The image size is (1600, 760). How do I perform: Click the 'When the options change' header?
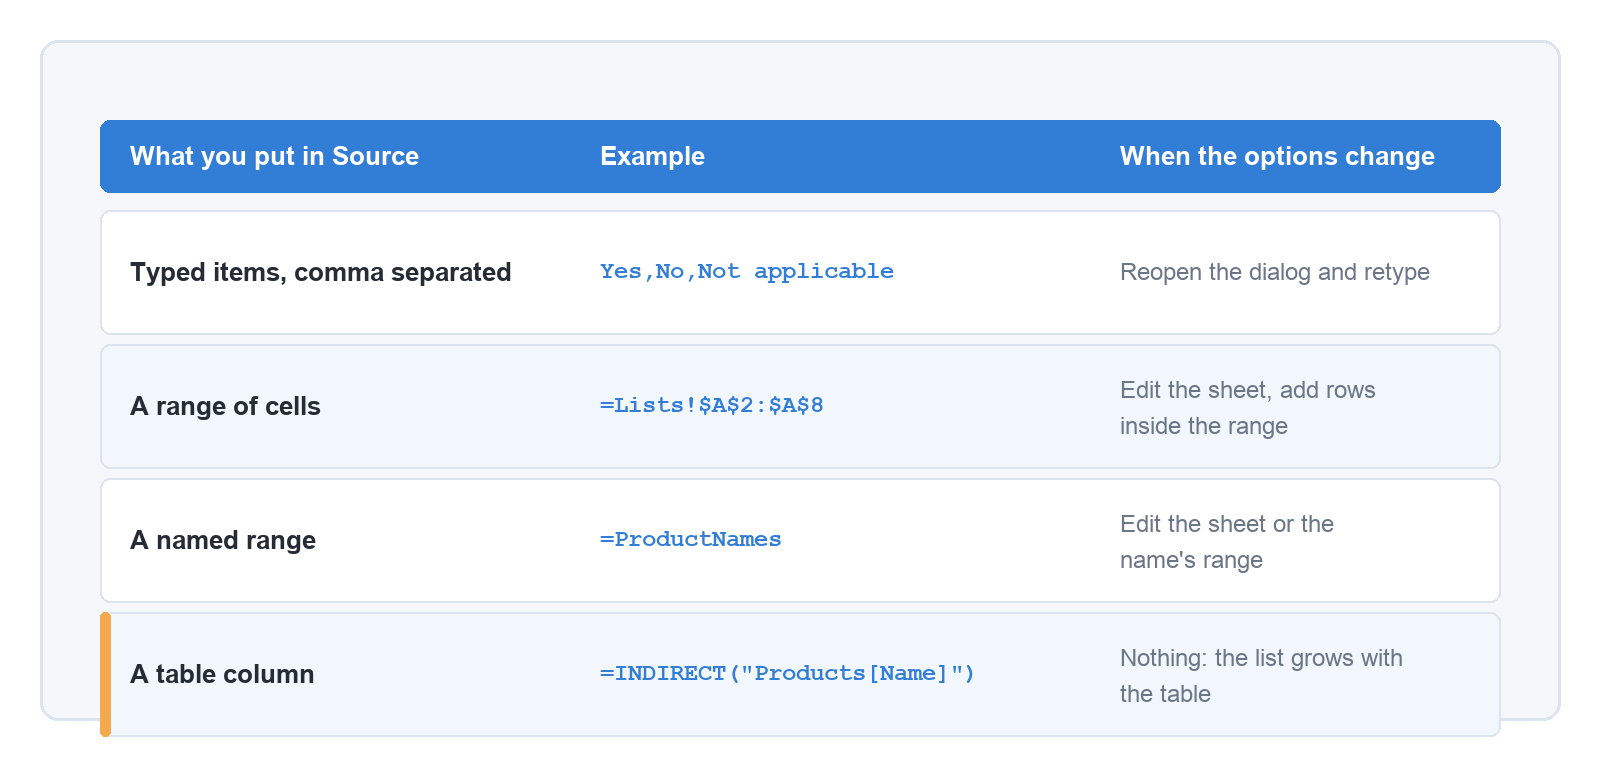click(x=1277, y=156)
